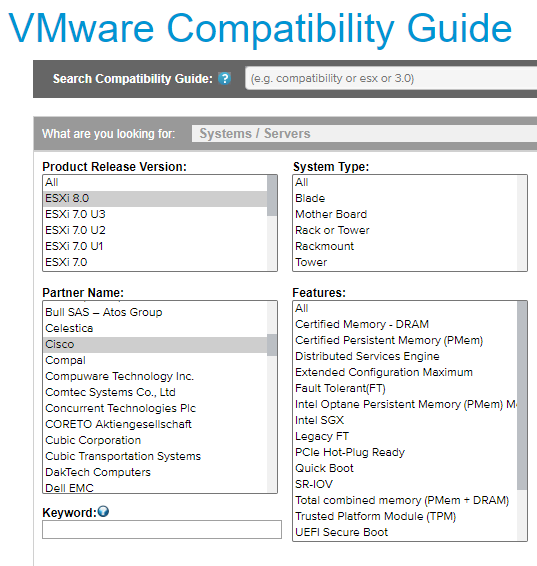
Task: Choose Rackmount system type
Action: [x=405, y=246]
